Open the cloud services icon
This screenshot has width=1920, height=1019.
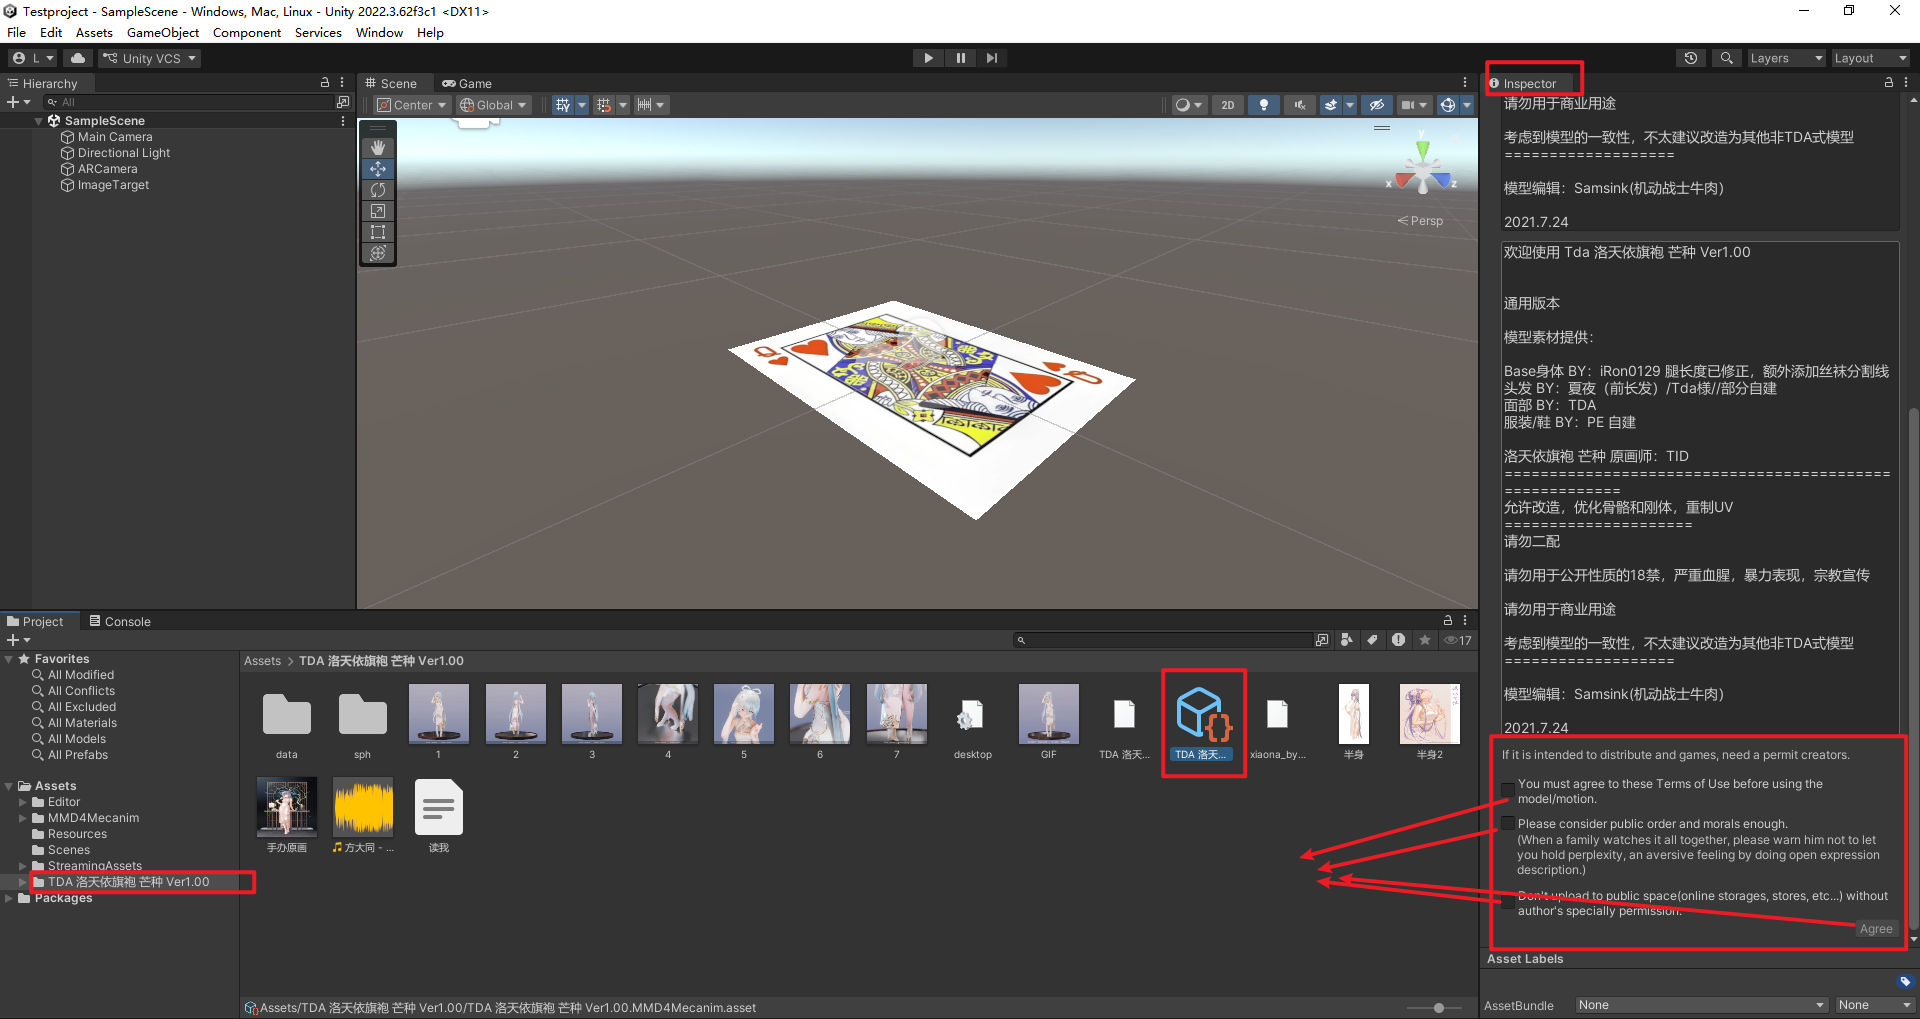(x=78, y=58)
